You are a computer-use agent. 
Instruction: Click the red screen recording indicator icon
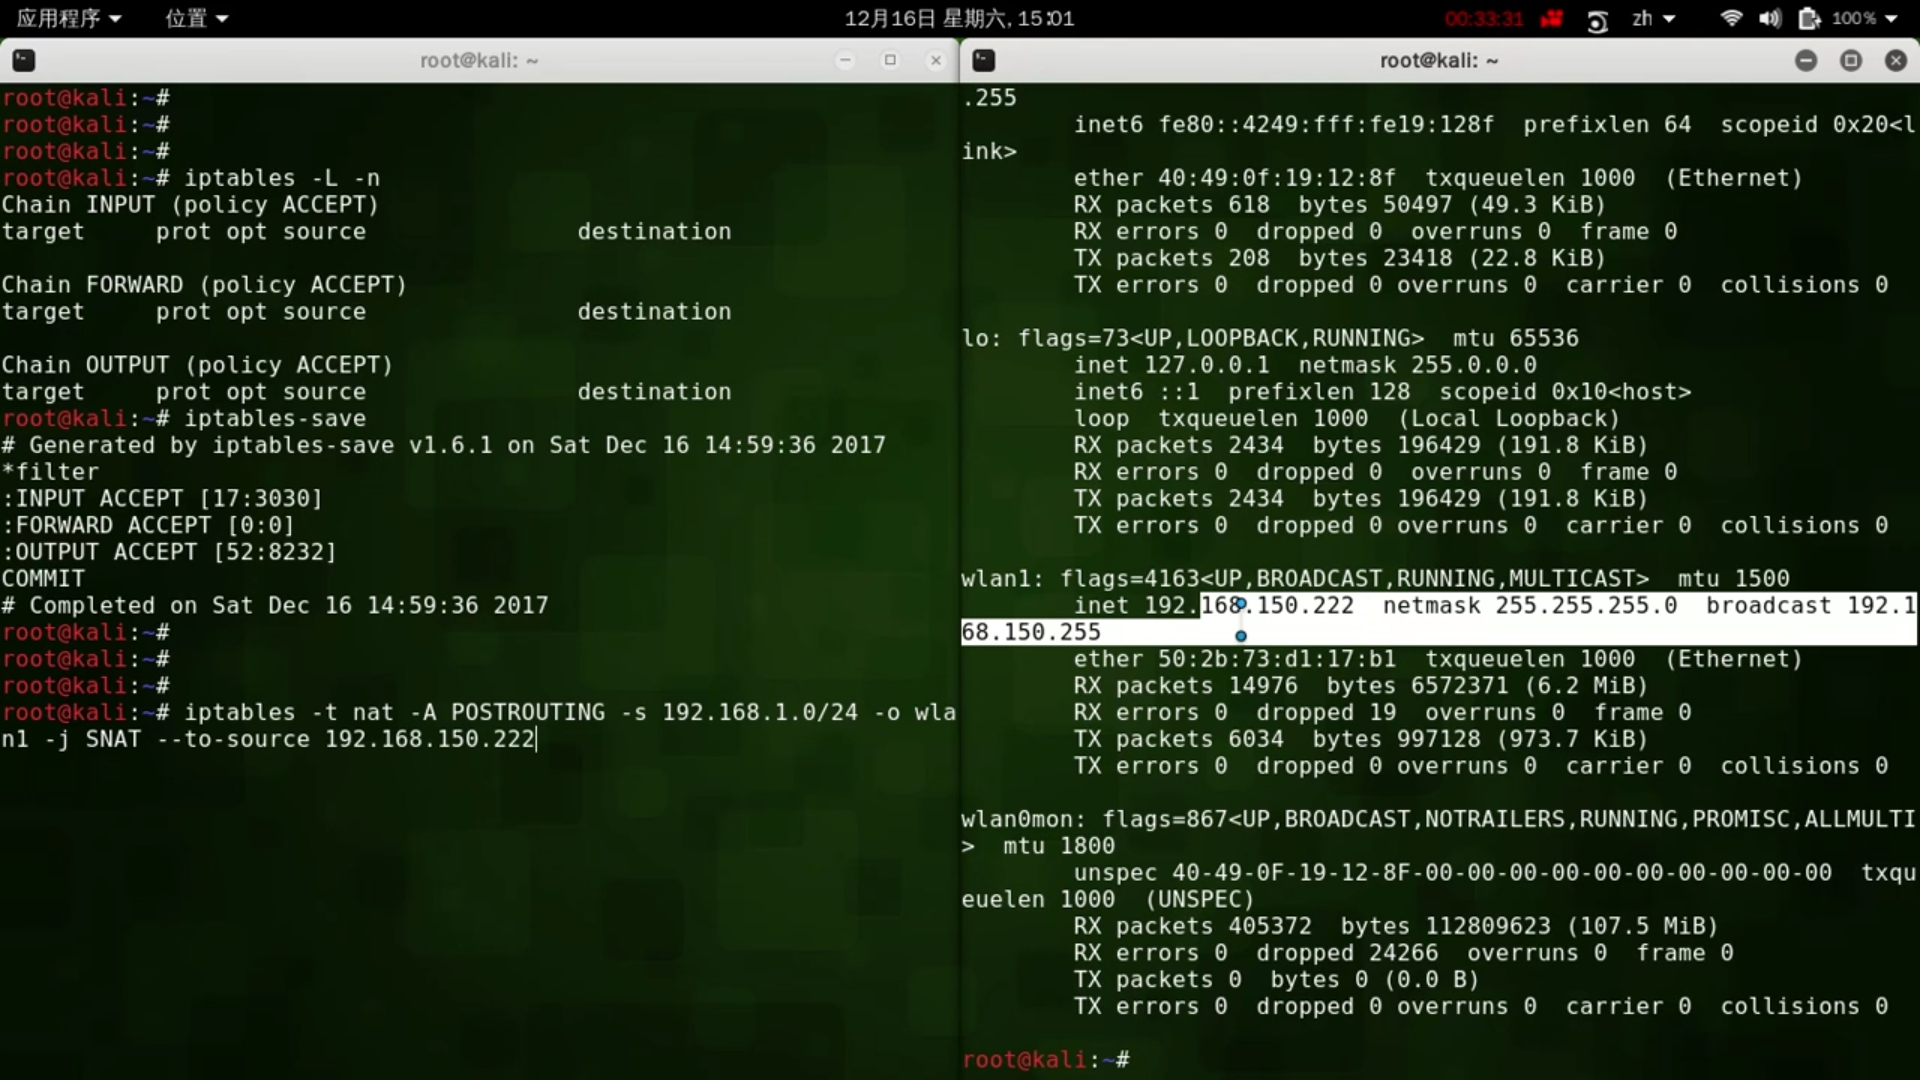coord(1551,18)
